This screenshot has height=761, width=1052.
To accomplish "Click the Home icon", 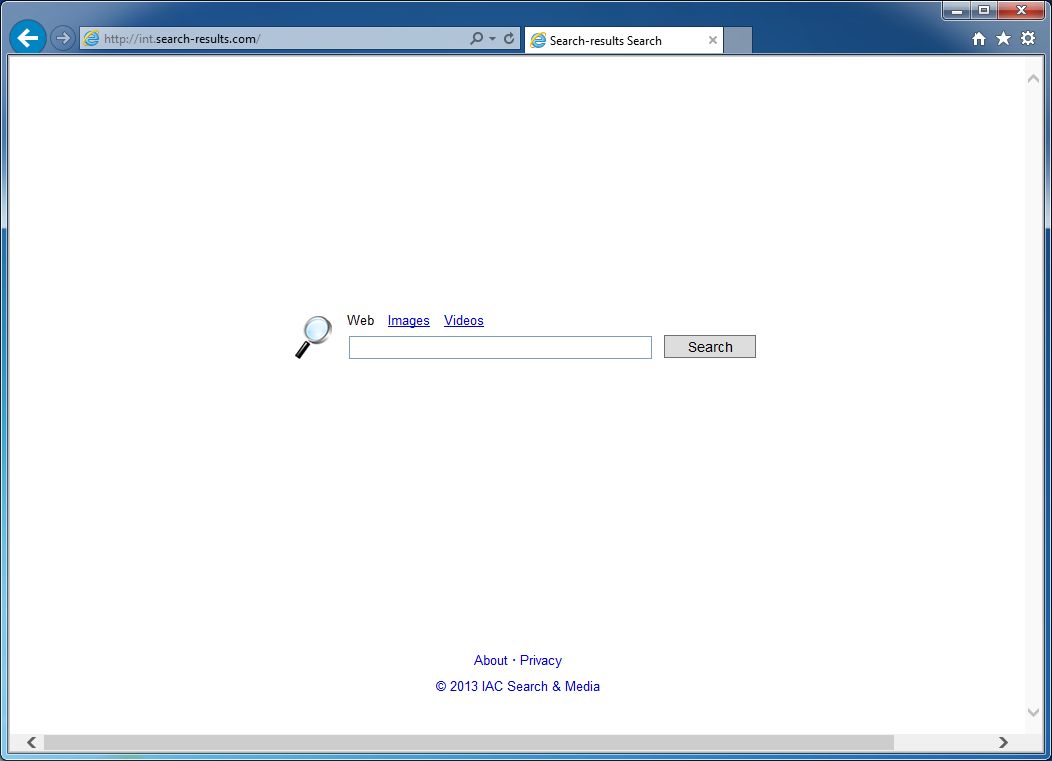I will [x=979, y=39].
